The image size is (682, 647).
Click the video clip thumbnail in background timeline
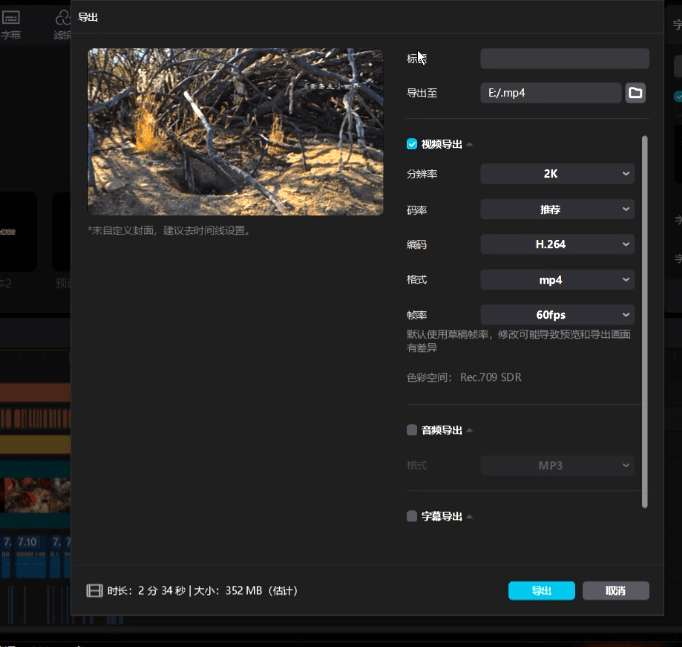point(37,495)
